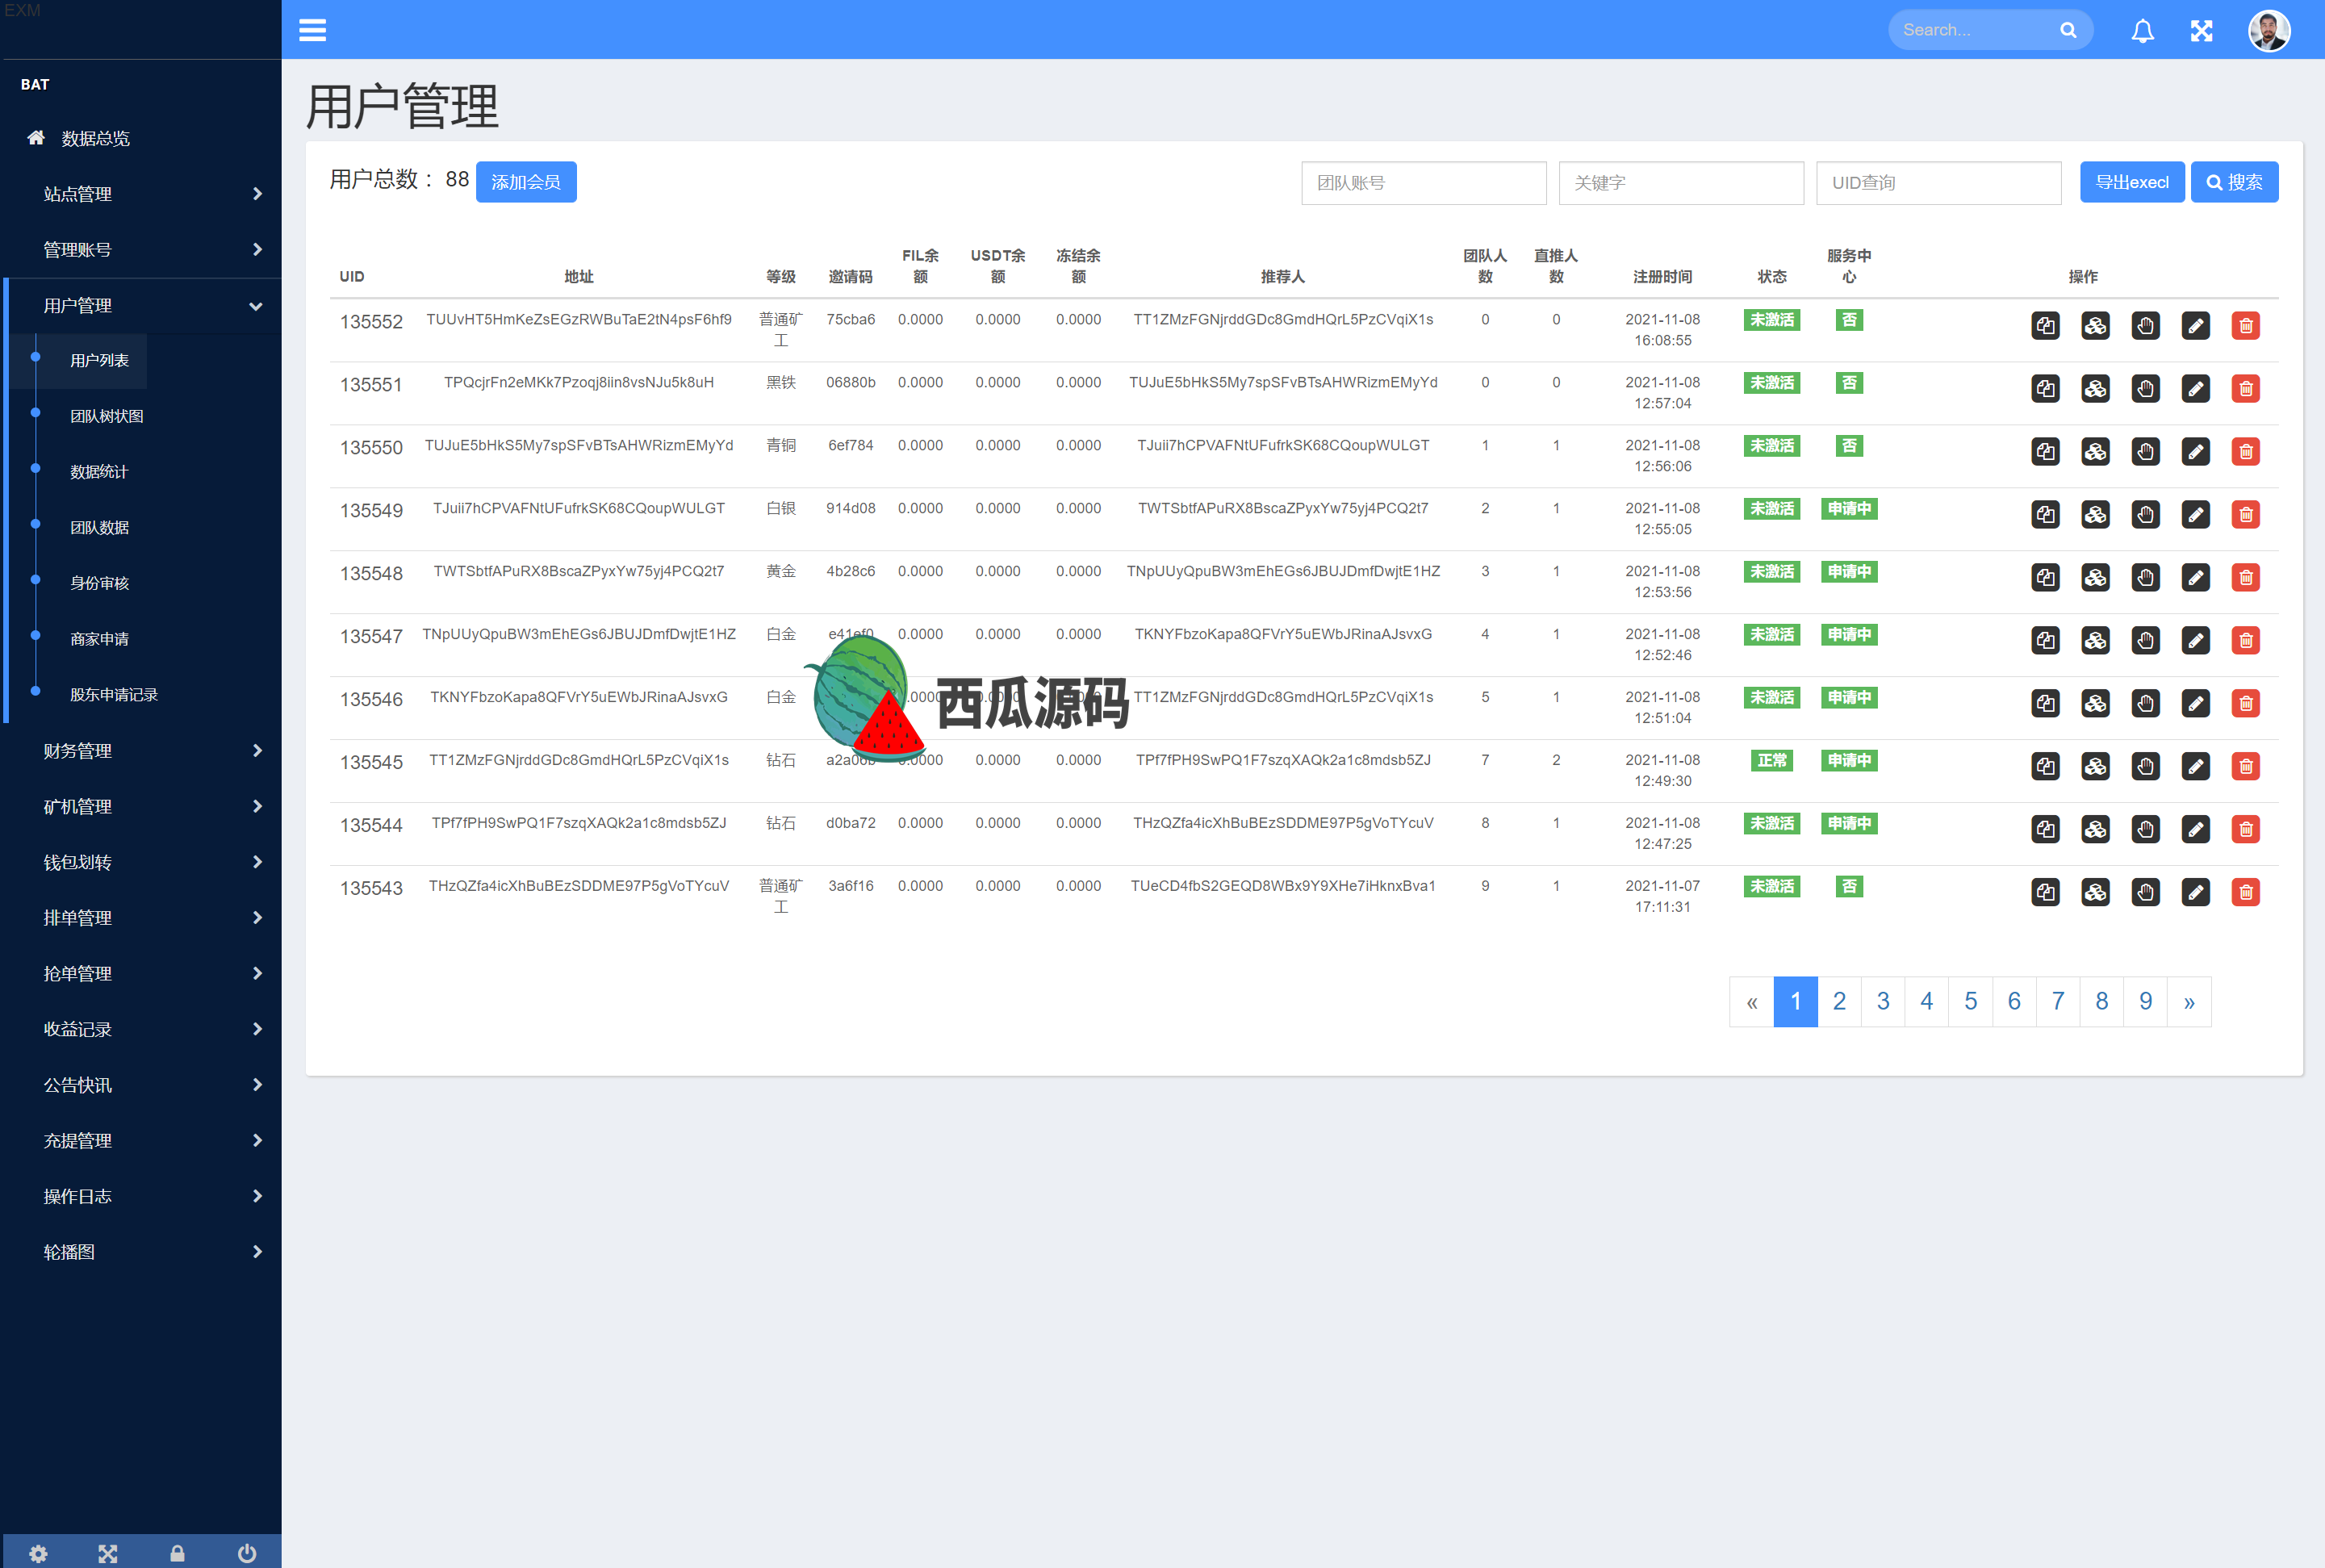Expand the 站点管理 sidebar menu
The image size is (2325, 1568).
pyautogui.click(x=141, y=194)
